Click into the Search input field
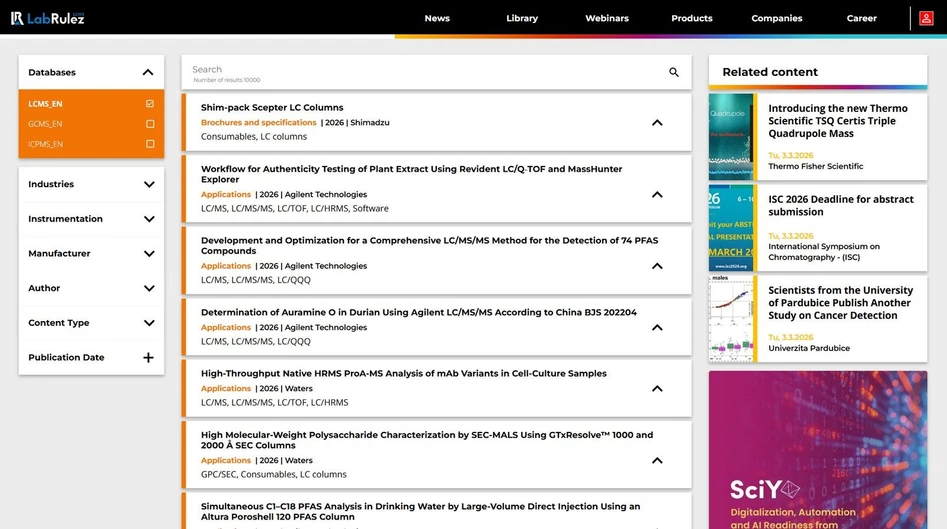 pyautogui.click(x=420, y=70)
